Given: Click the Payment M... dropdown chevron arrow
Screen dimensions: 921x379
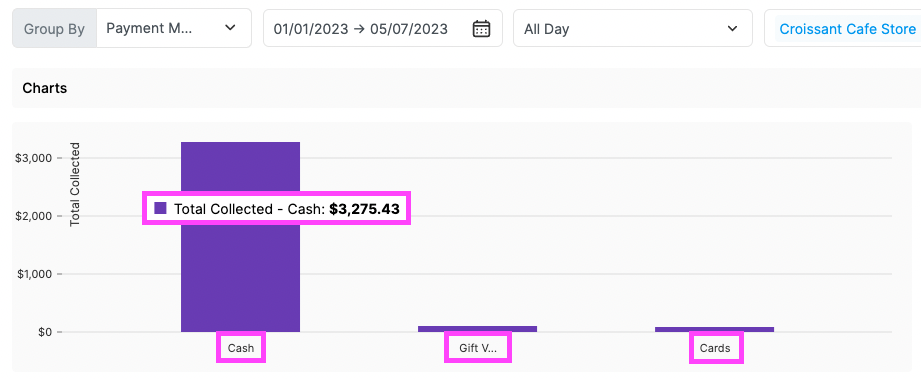Looking at the screenshot, I should point(230,28).
